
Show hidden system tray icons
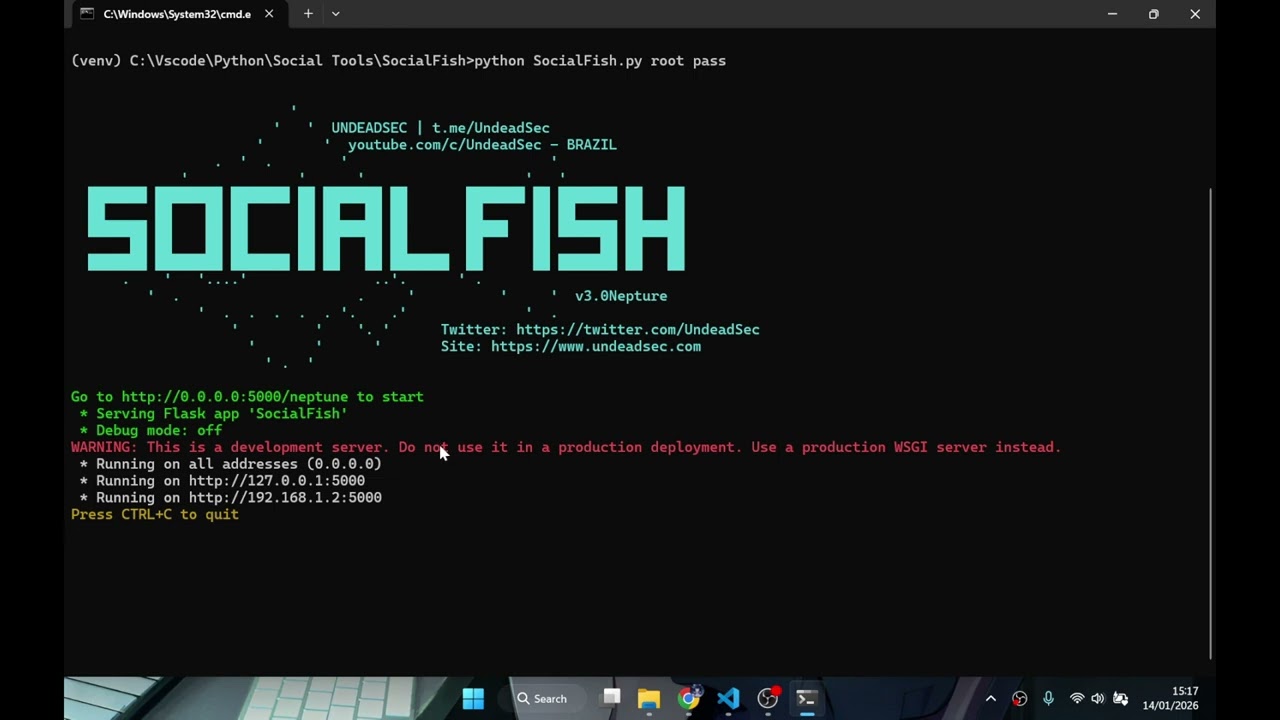(x=991, y=699)
